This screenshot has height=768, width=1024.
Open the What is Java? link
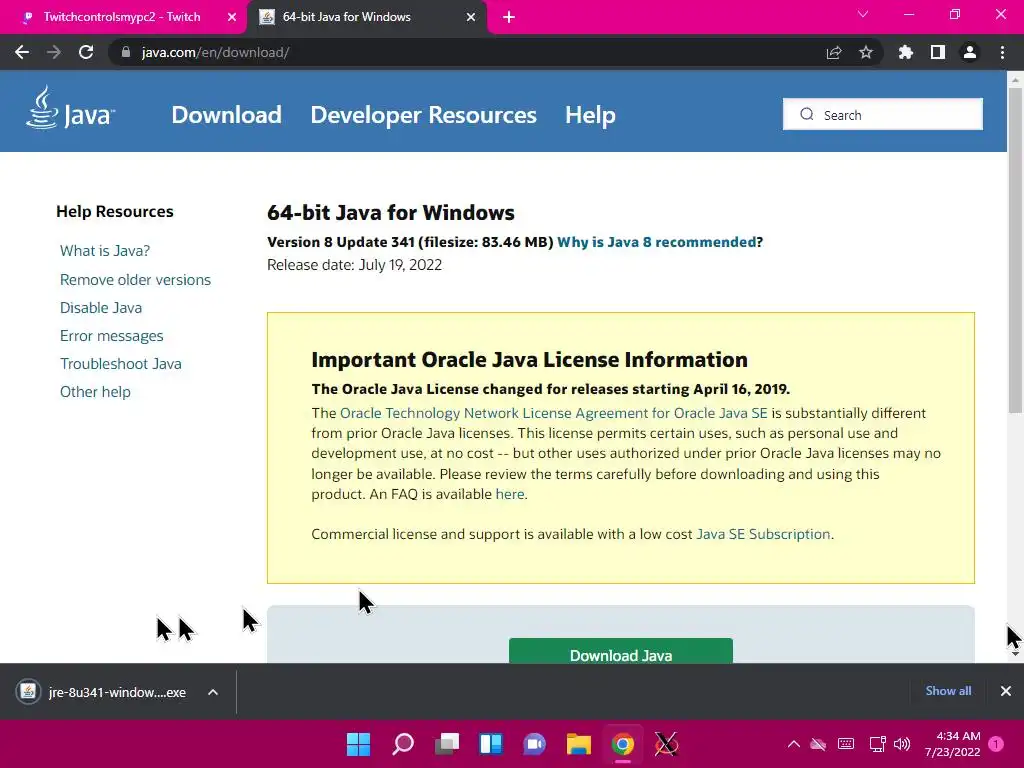tap(105, 251)
